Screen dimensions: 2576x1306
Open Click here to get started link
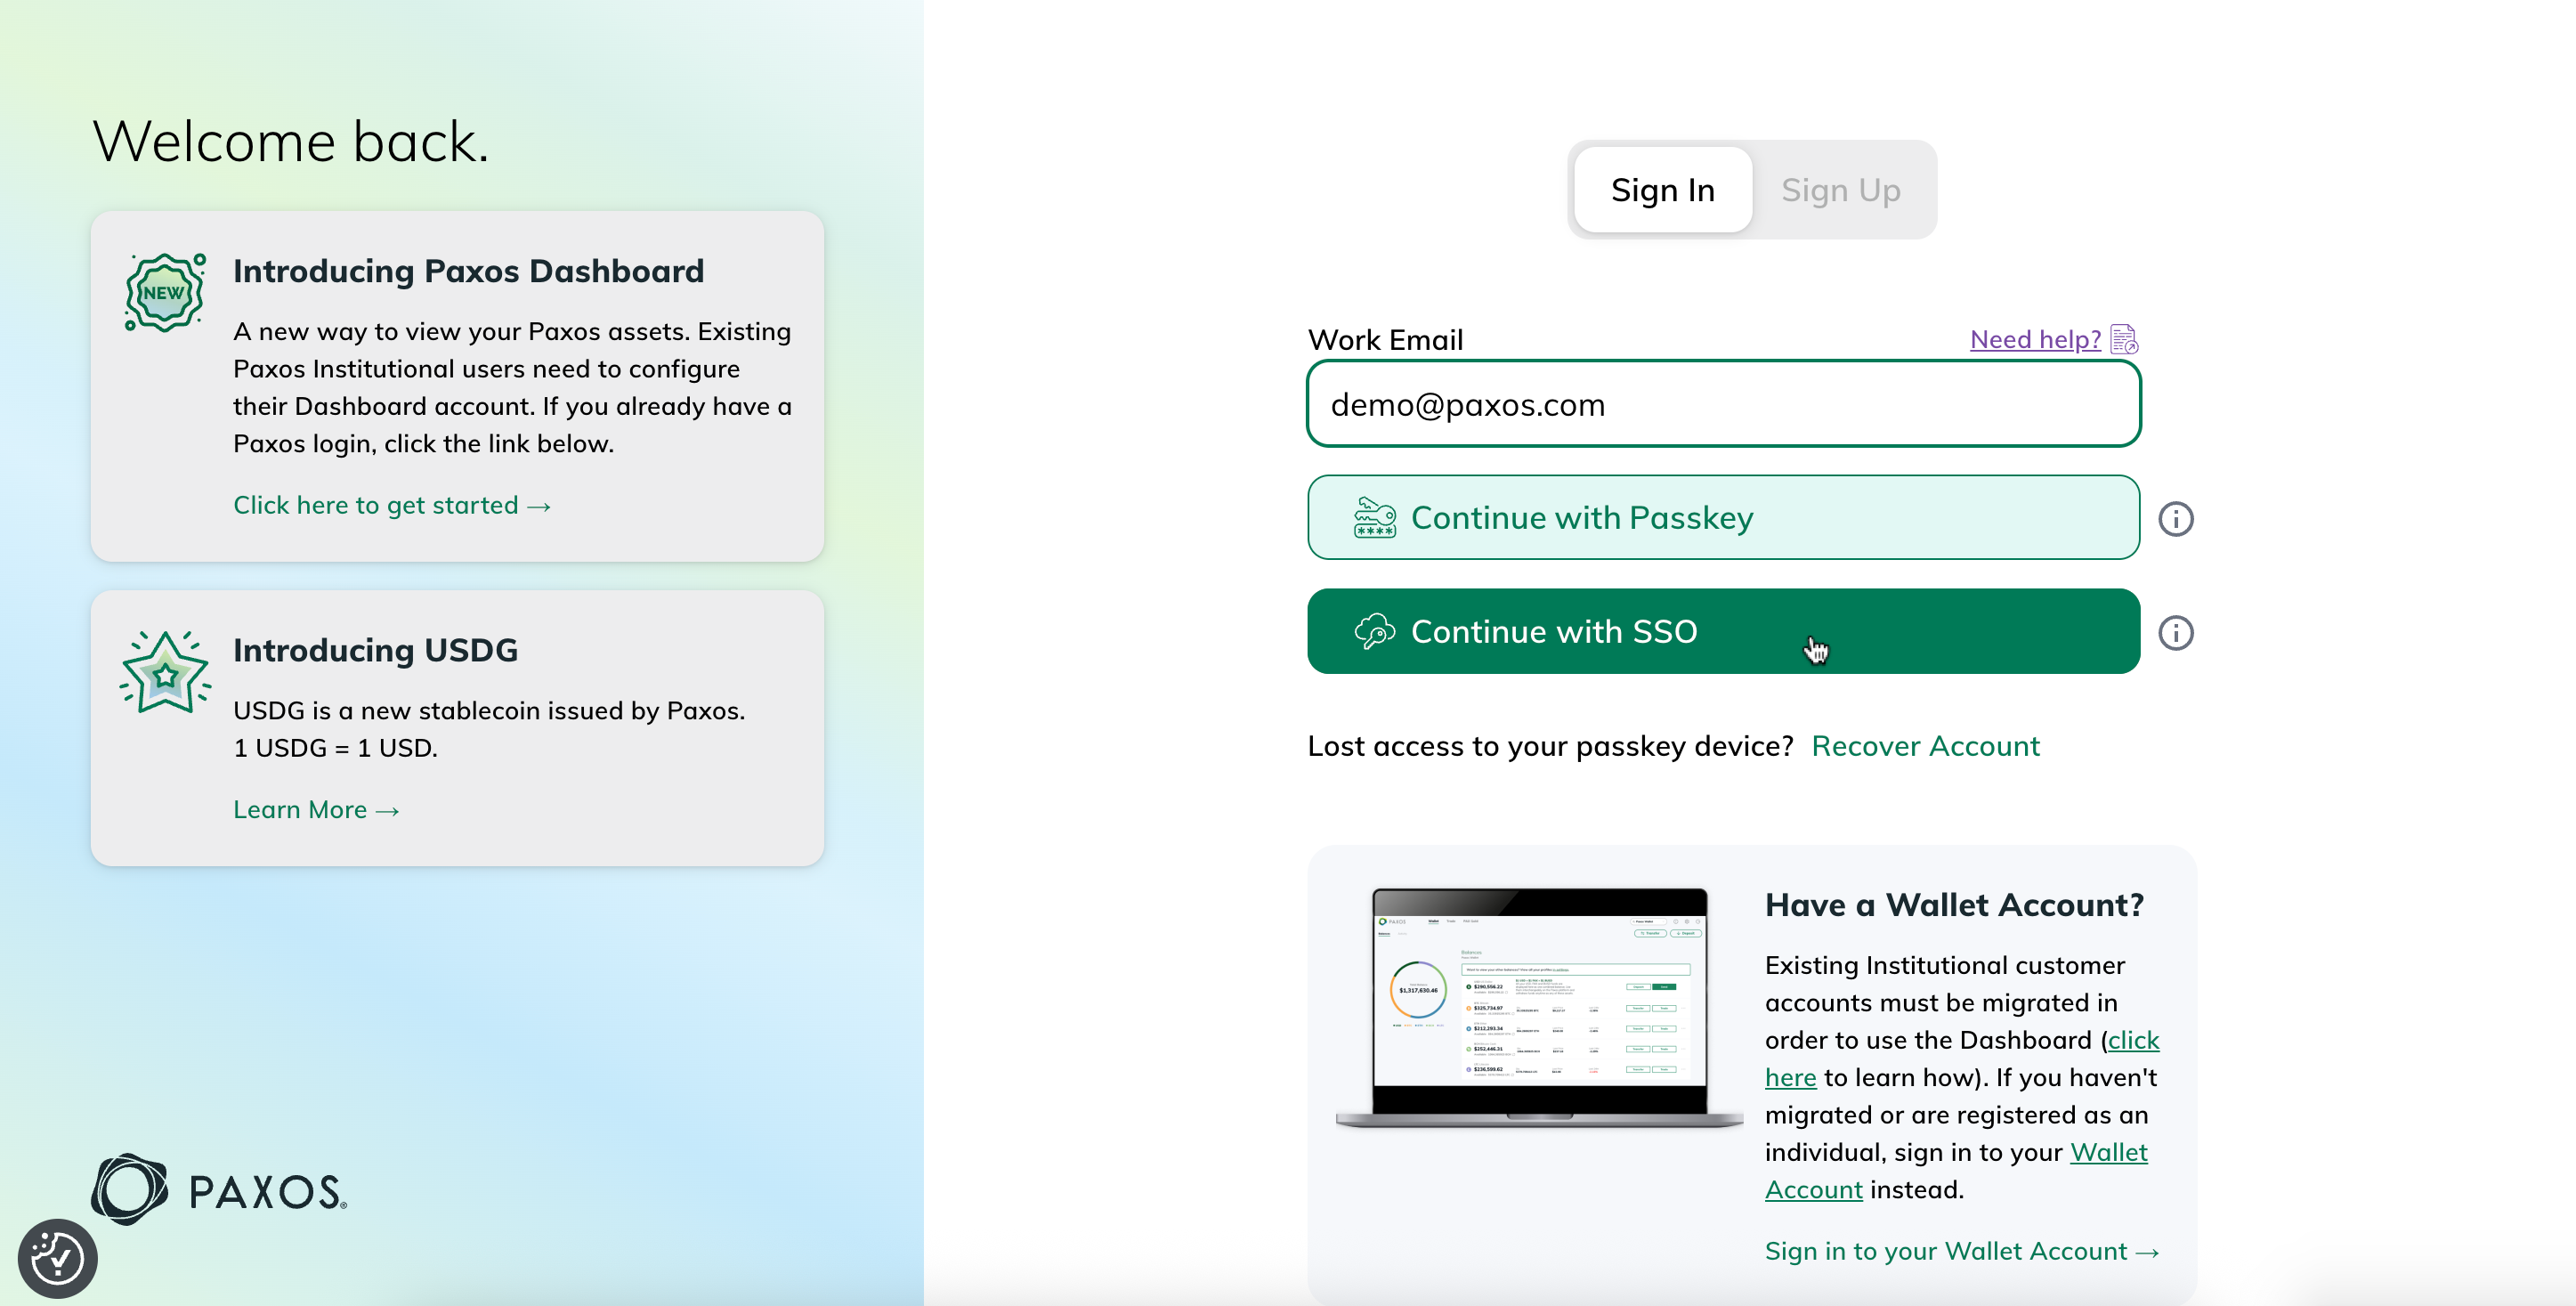coord(391,505)
